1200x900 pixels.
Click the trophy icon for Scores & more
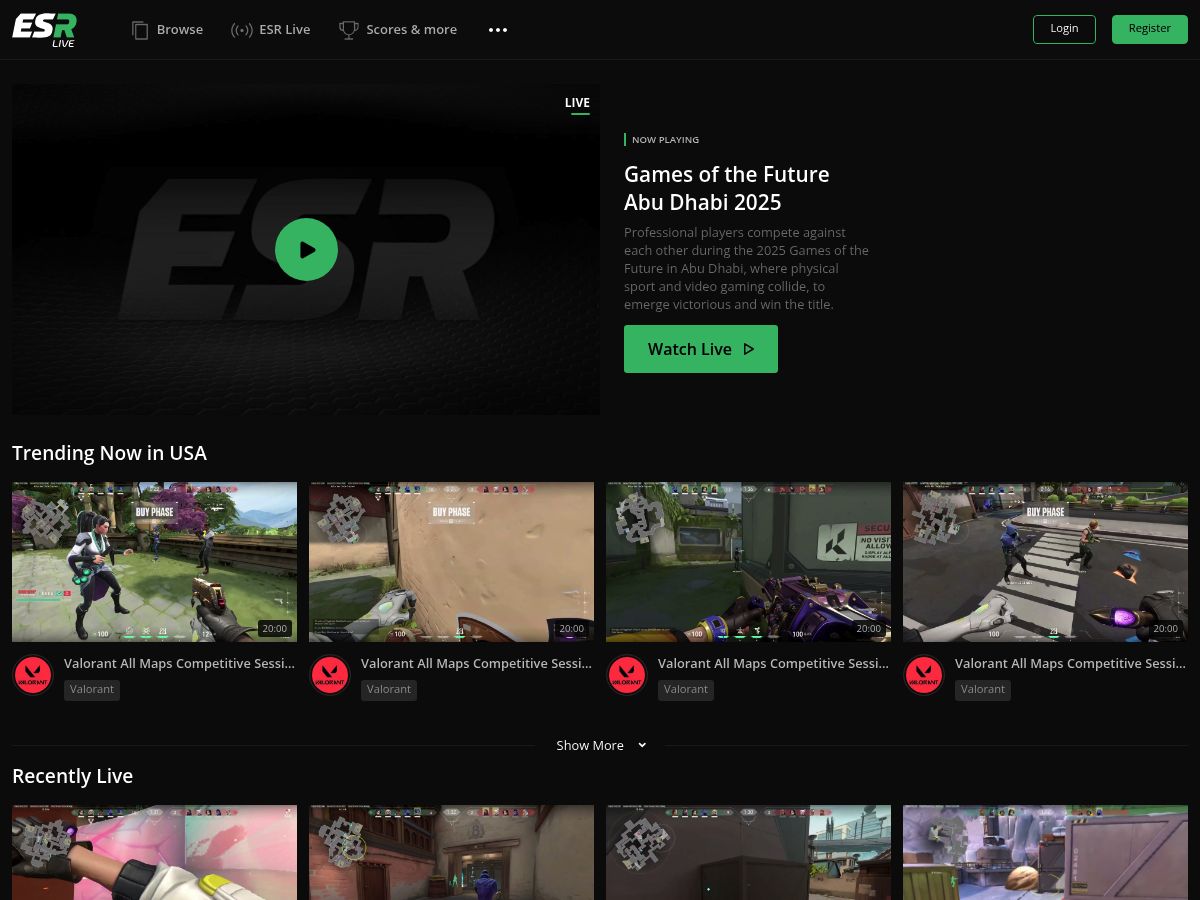(348, 30)
